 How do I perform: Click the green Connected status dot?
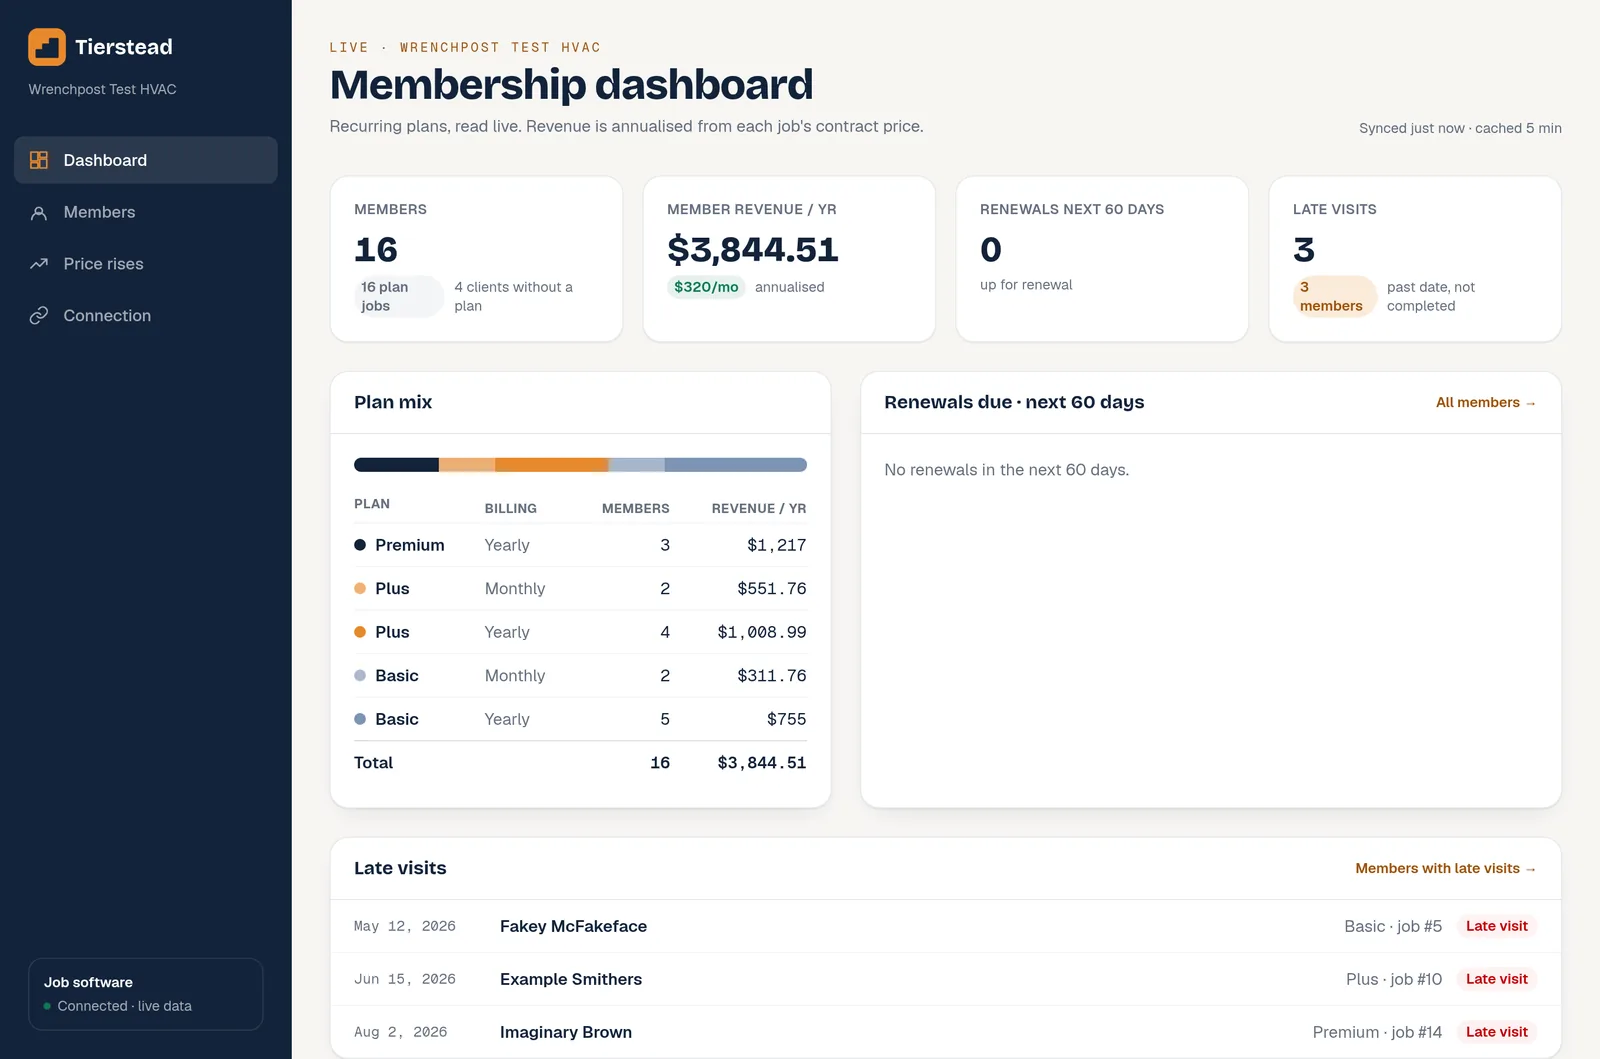[47, 1006]
